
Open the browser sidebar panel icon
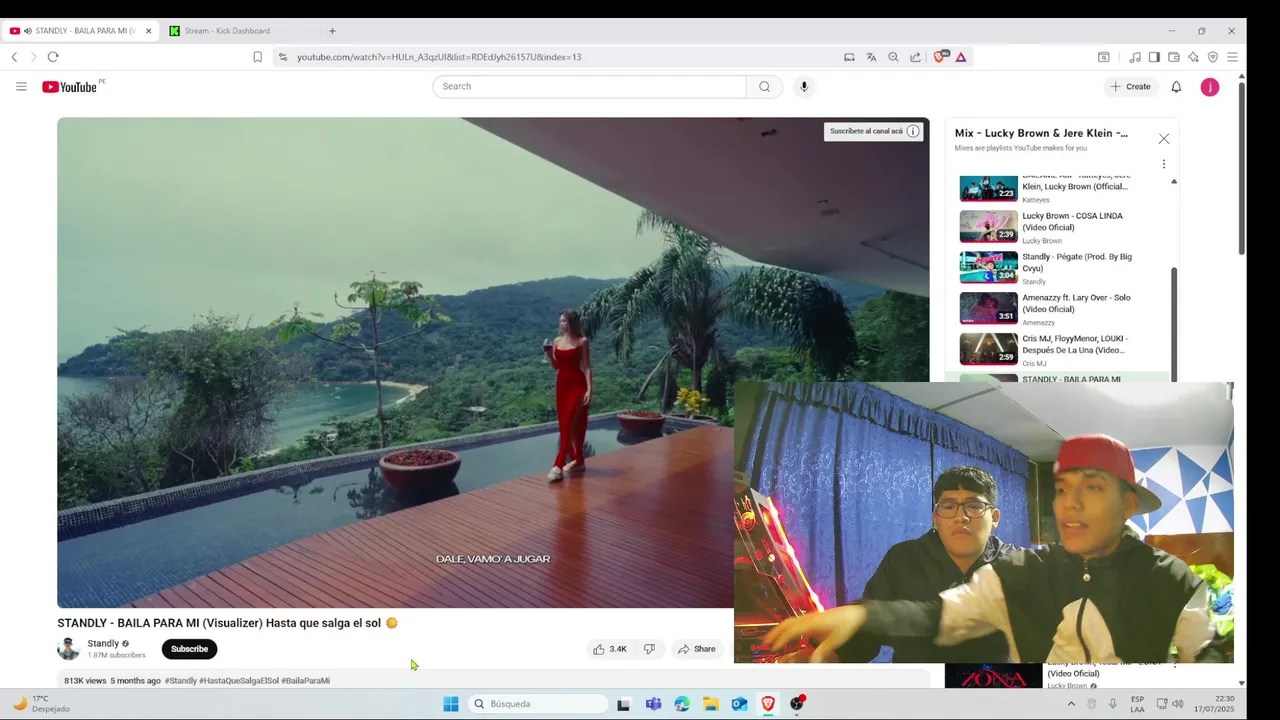(1154, 57)
